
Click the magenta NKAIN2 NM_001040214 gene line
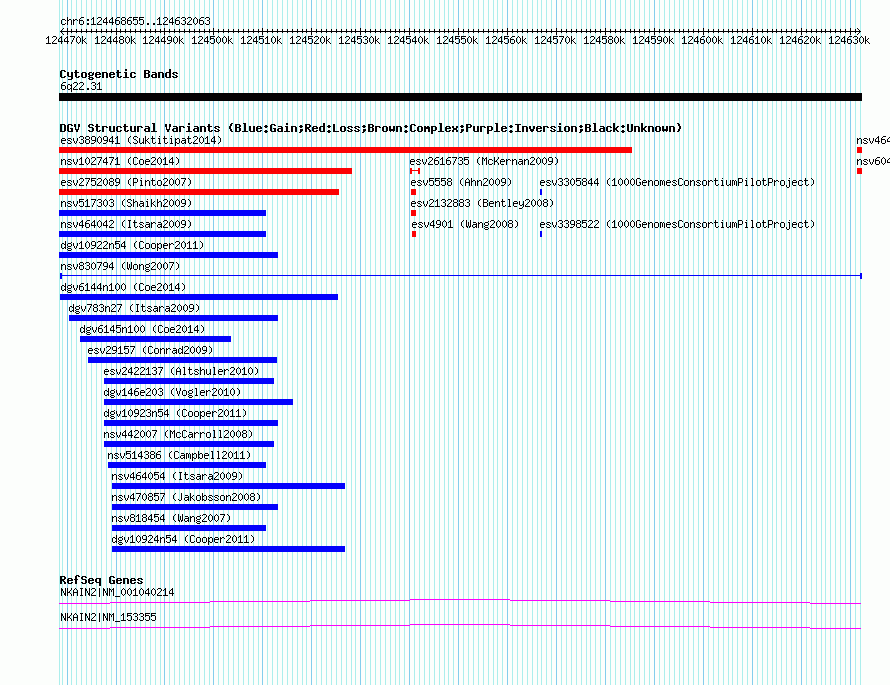click(x=460, y=602)
